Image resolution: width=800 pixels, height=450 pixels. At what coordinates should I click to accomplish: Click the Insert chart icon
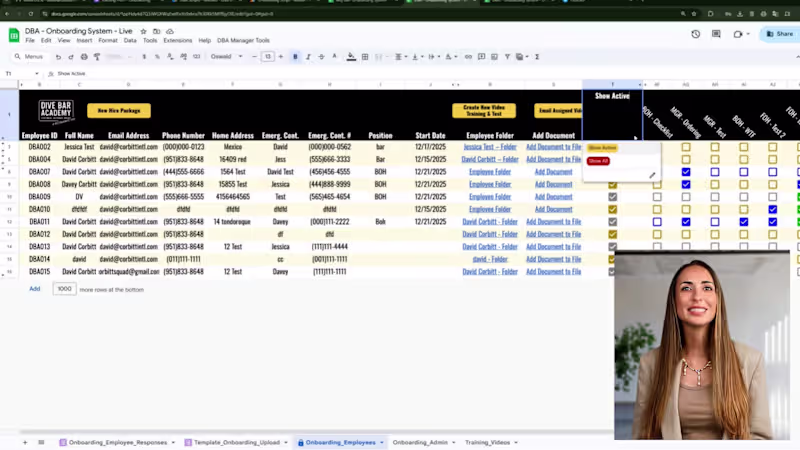[x=494, y=57]
